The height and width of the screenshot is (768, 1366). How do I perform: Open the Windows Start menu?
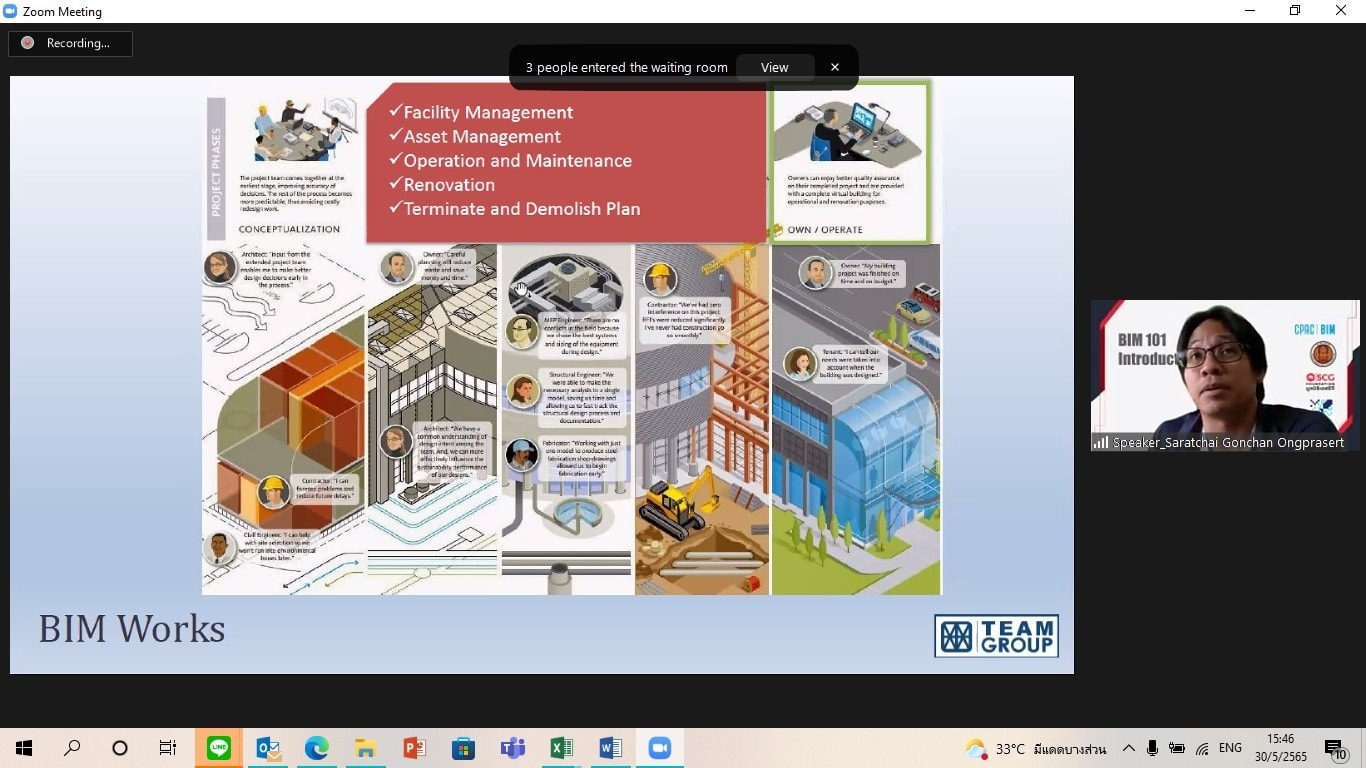pyautogui.click(x=24, y=748)
